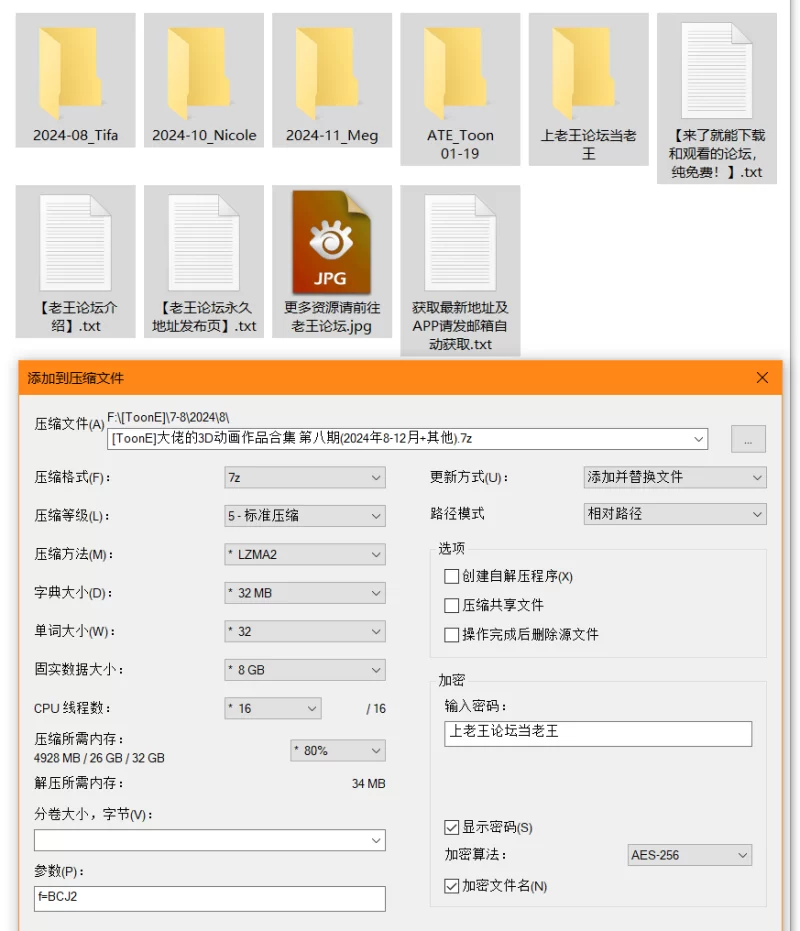
Task: Click the 参数 field containing f=BCJ2
Action: coord(210,898)
